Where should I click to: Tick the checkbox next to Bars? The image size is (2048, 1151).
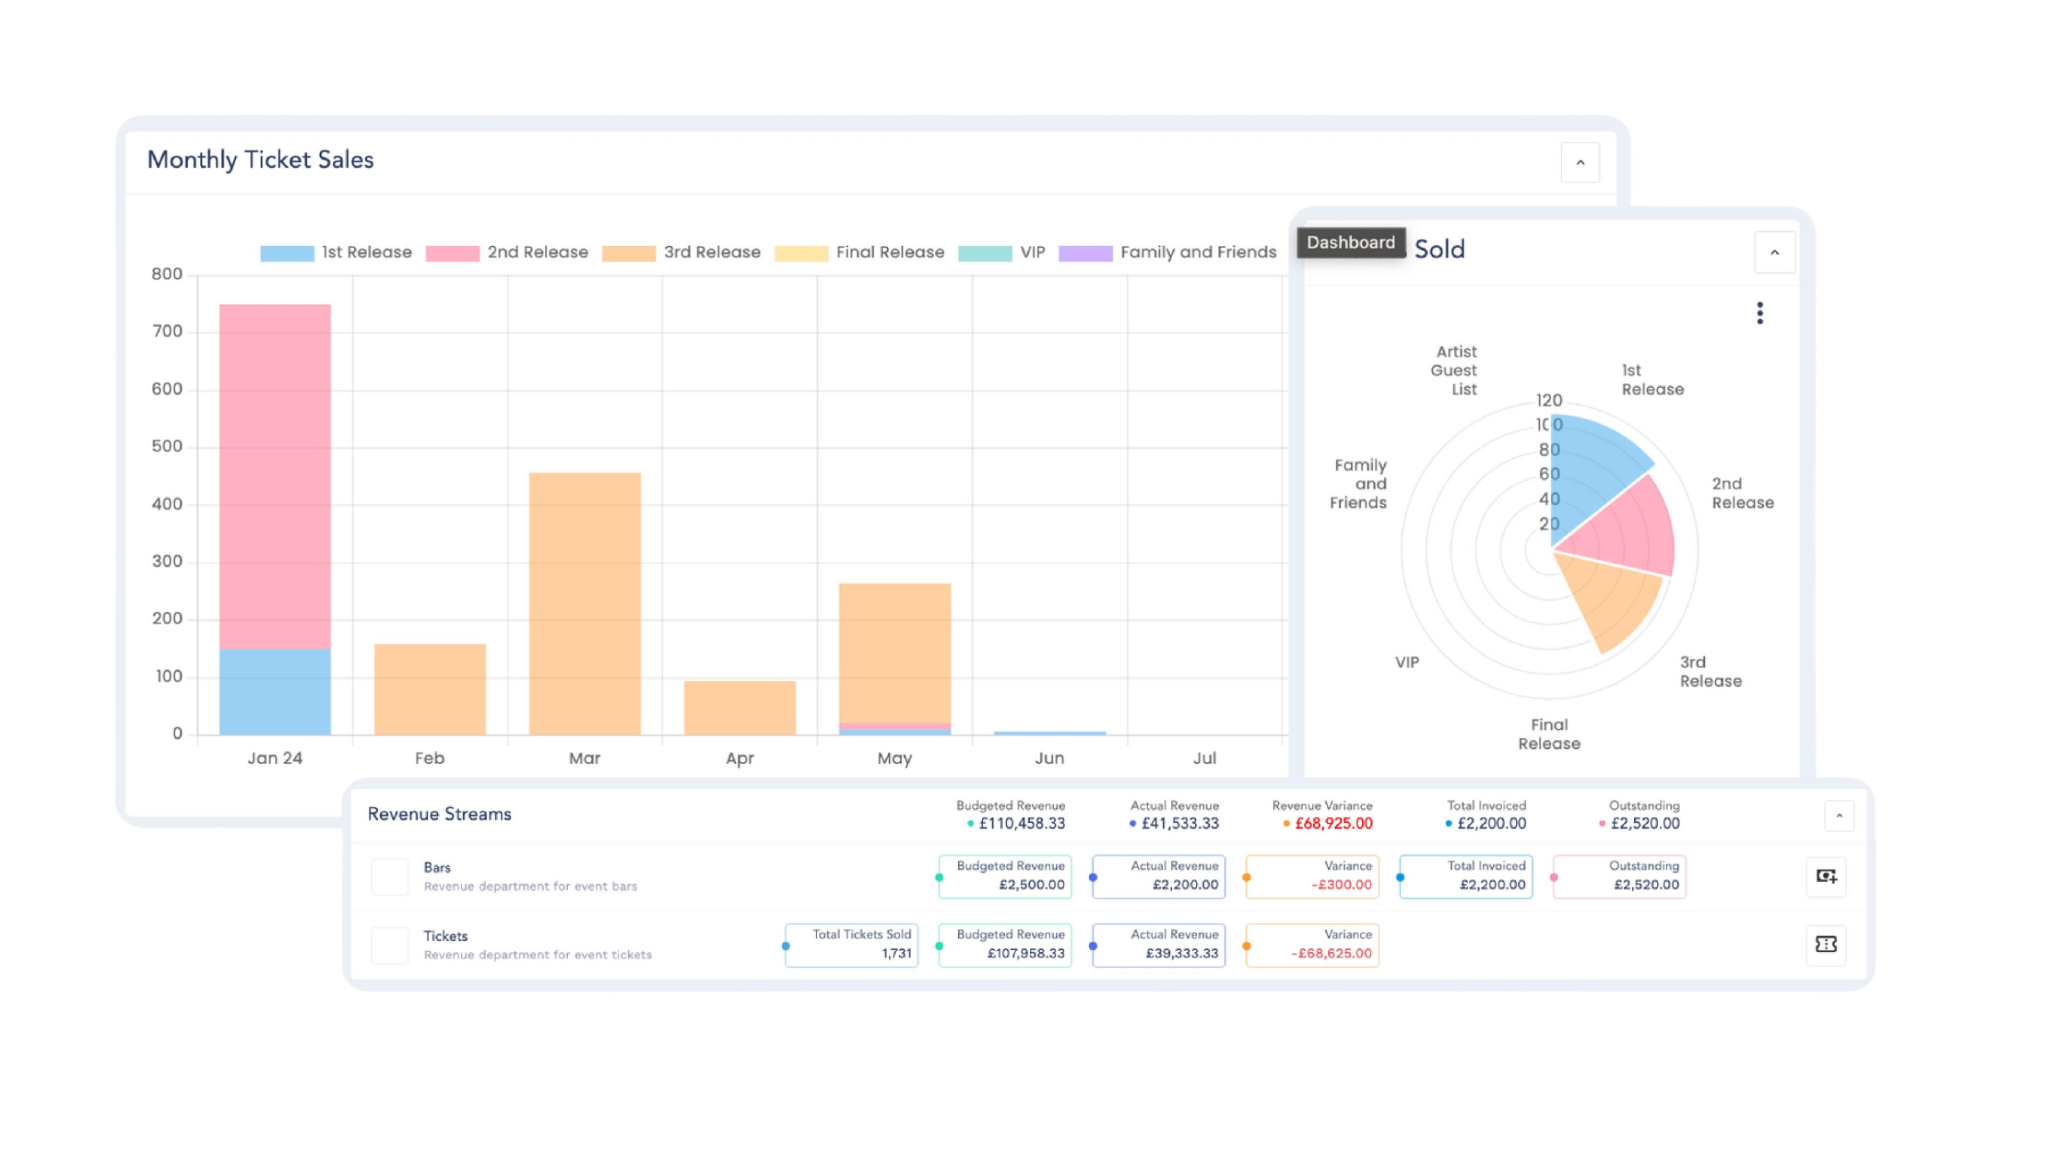390,877
